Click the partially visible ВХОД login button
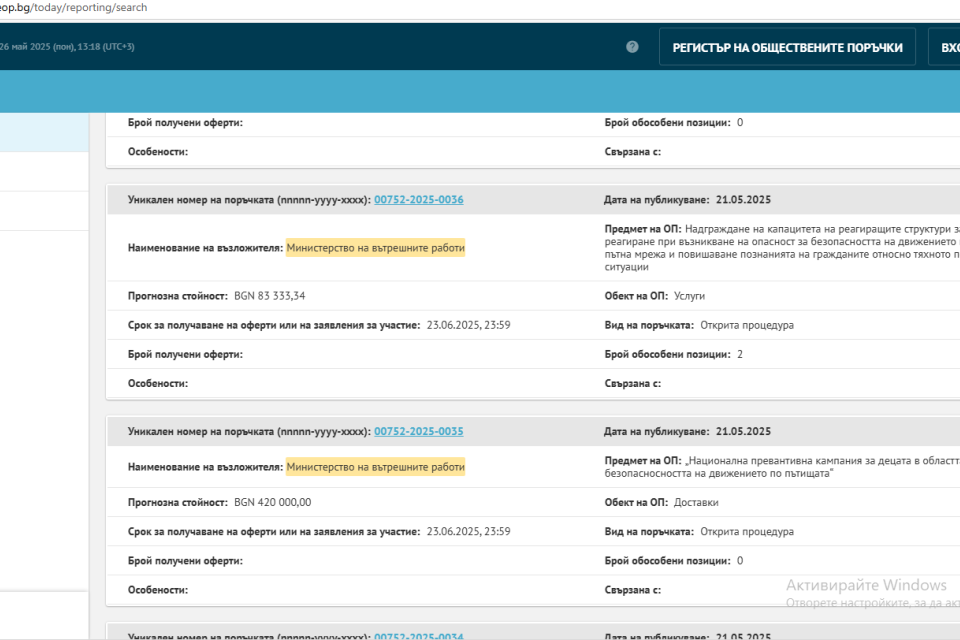The width and height of the screenshot is (960, 640). [x=945, y=47]
